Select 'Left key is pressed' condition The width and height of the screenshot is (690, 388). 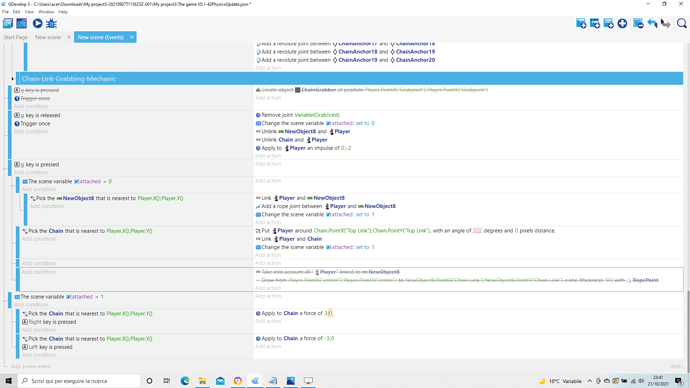click(47, 347)
